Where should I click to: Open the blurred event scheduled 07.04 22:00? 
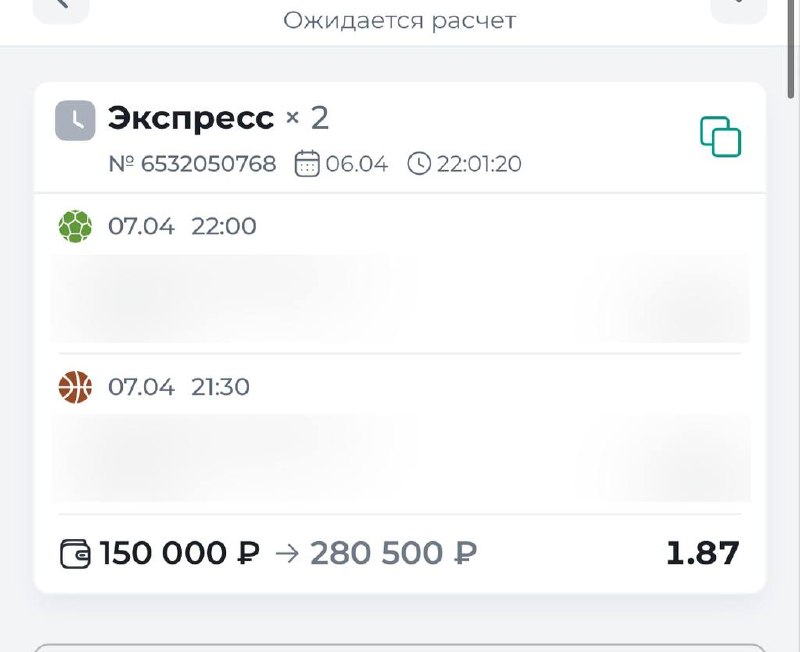(400, 298)
